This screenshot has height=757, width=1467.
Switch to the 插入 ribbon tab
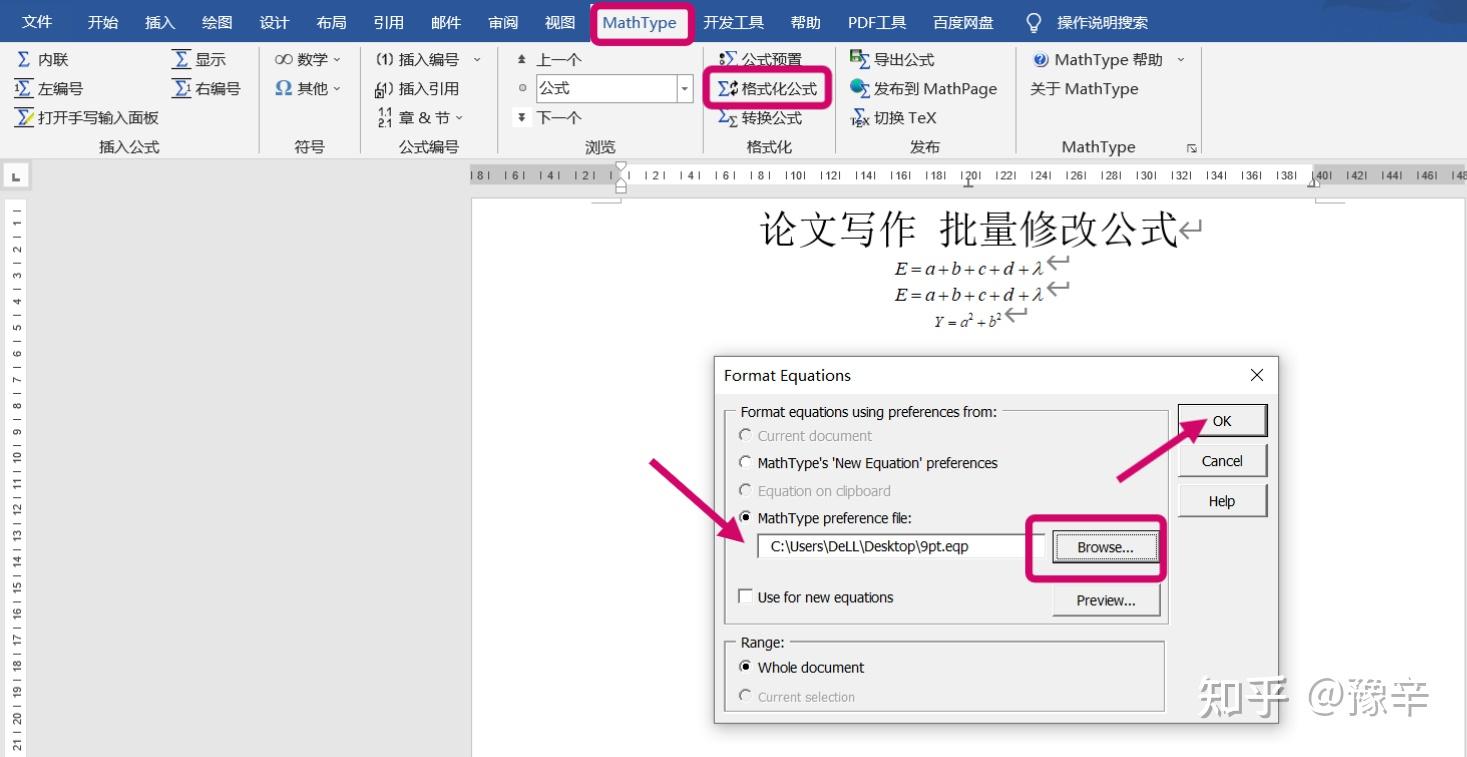[x=160, y=22]
